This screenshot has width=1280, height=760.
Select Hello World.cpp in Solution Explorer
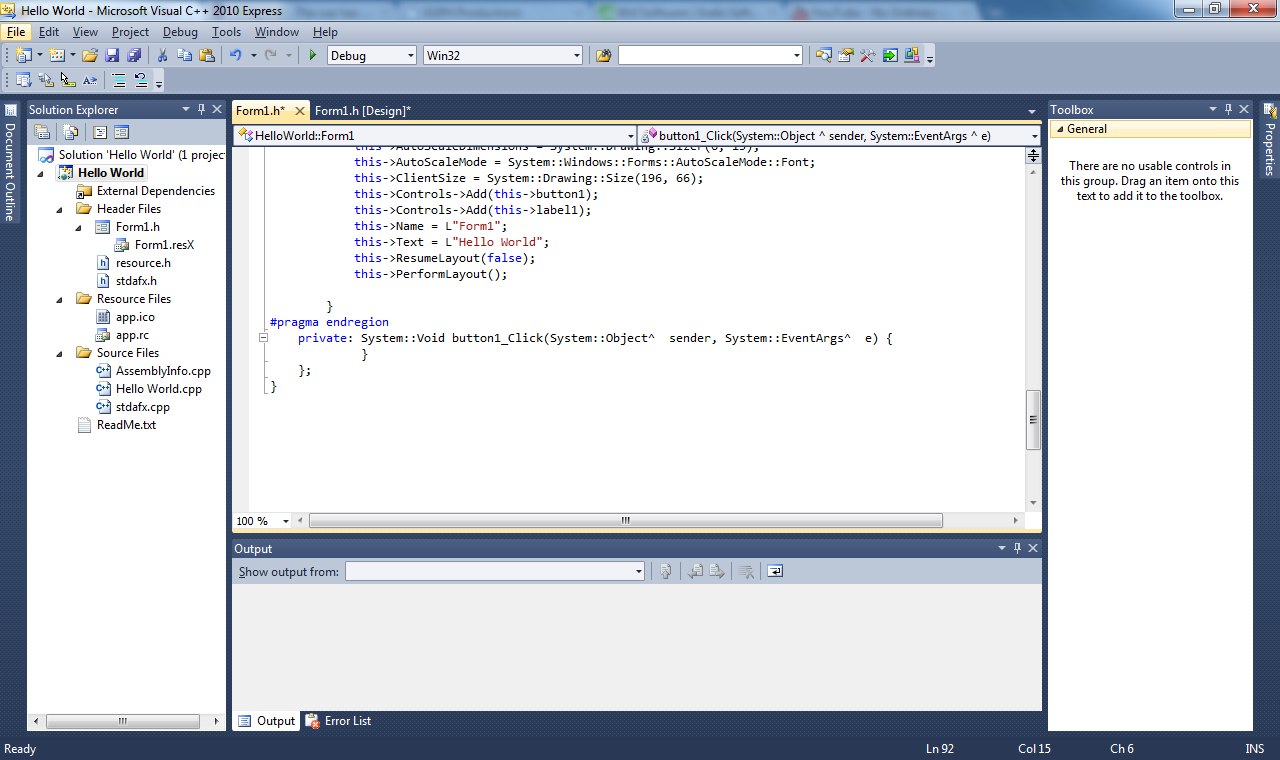click(x=159, y=389)
